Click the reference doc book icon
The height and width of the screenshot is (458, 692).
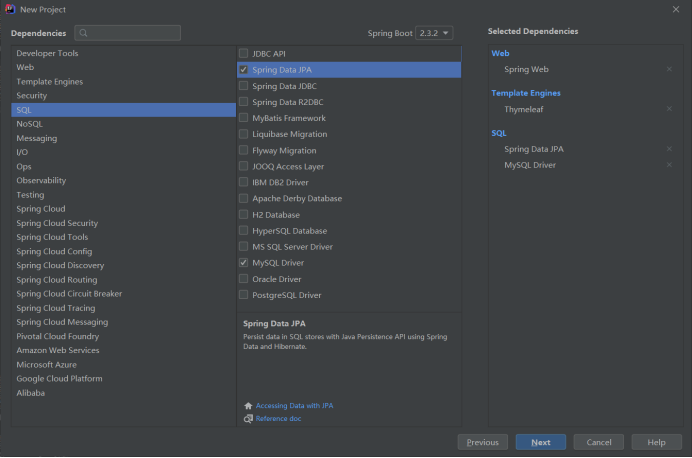tap(248, 419)
